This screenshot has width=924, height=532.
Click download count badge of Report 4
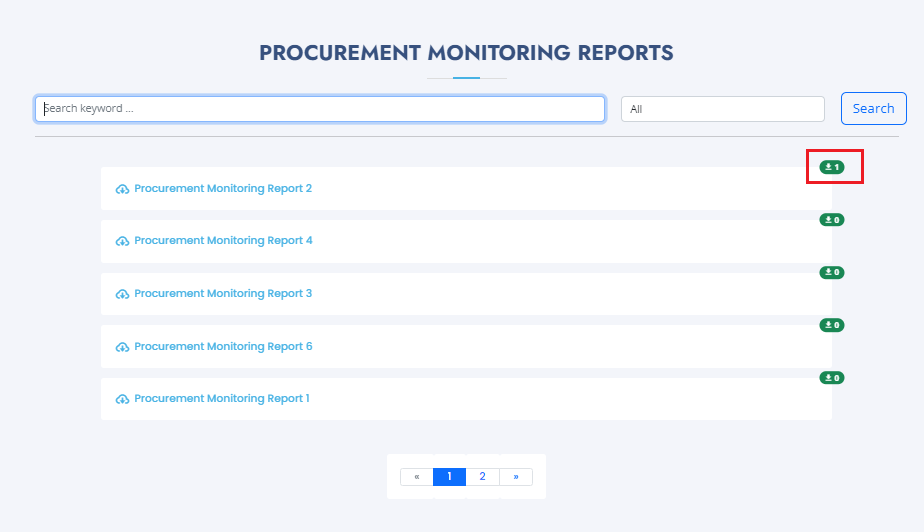(x=831, y=220)
